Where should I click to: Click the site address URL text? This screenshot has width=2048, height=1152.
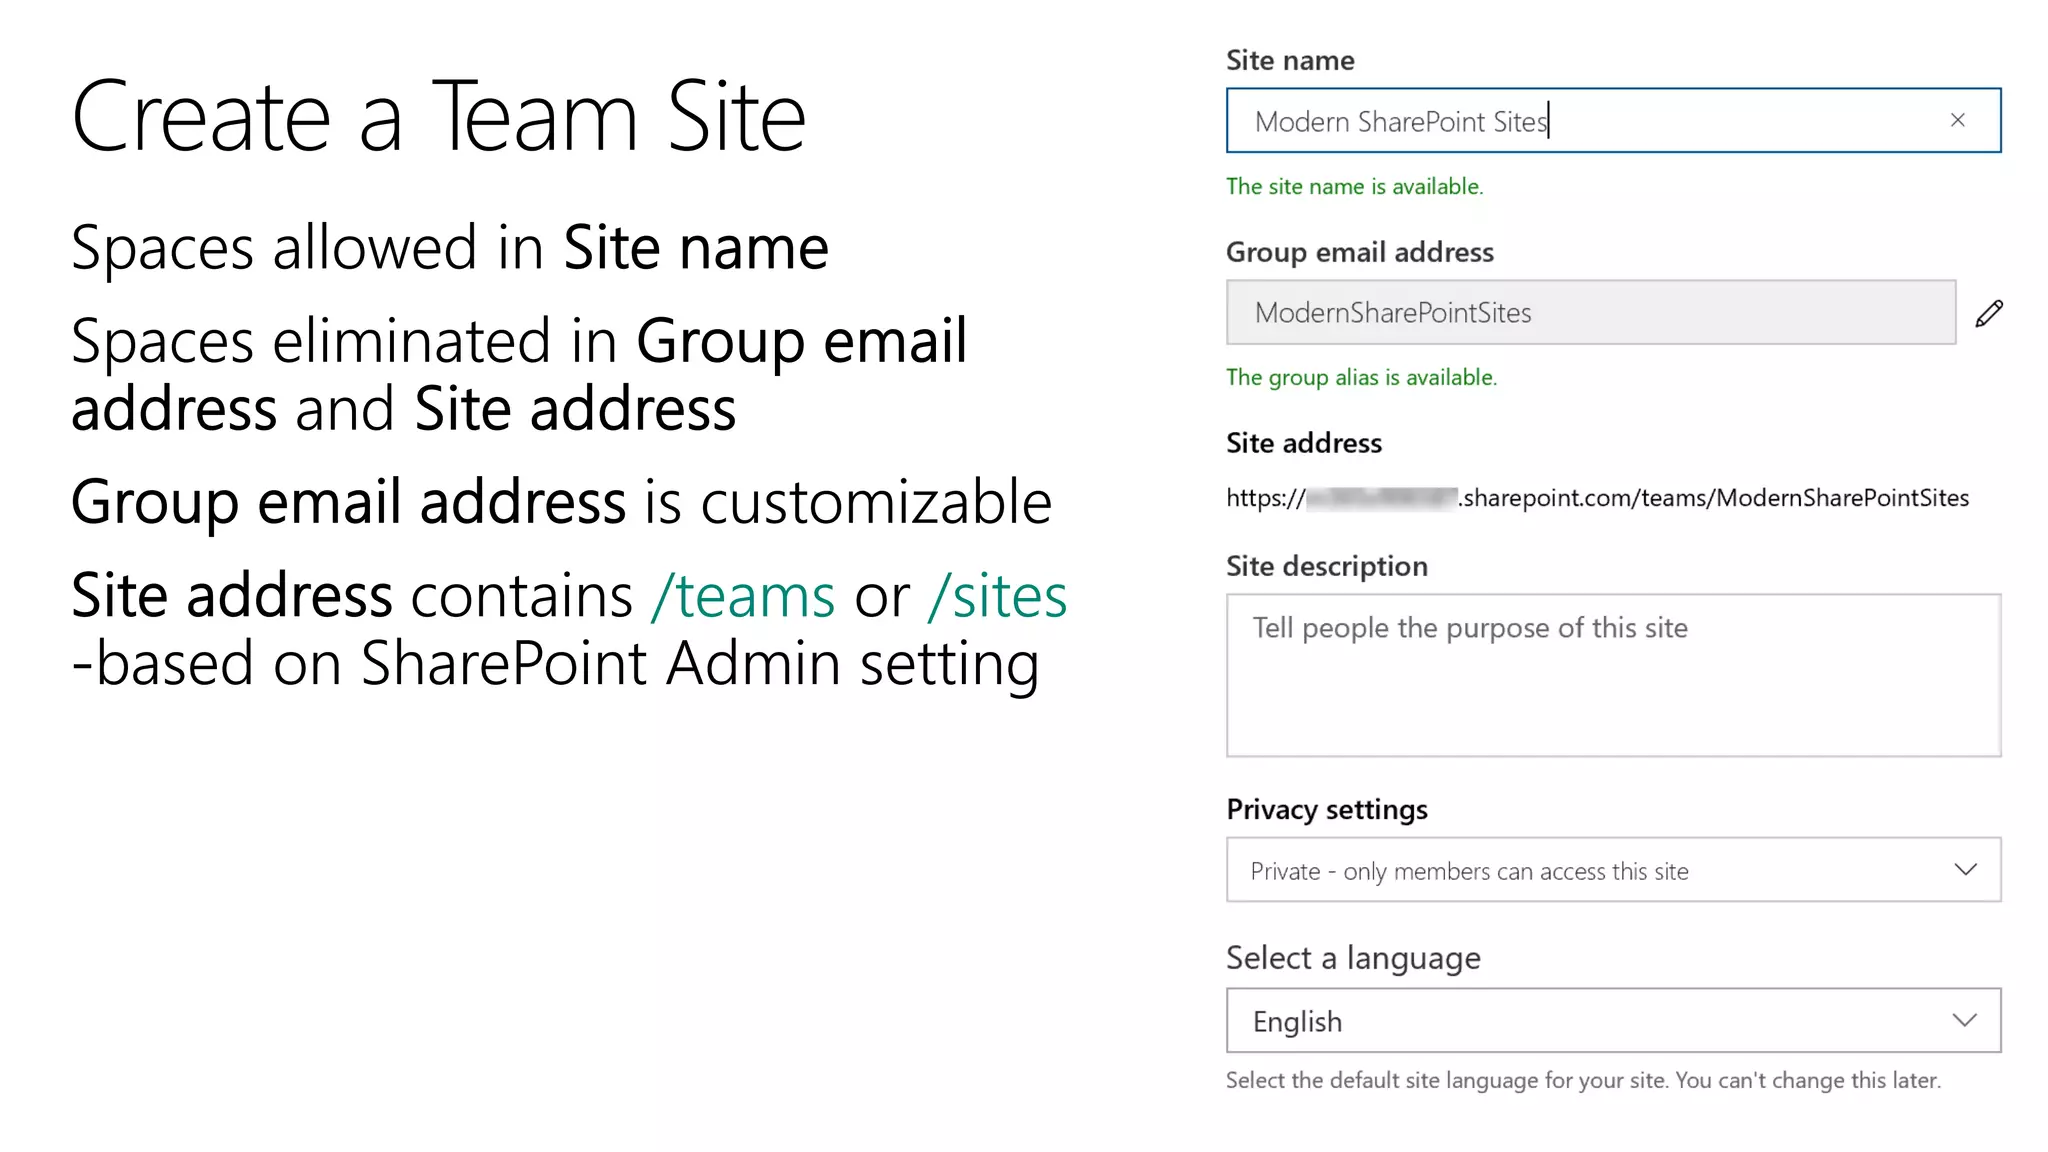coord(1597,498)
